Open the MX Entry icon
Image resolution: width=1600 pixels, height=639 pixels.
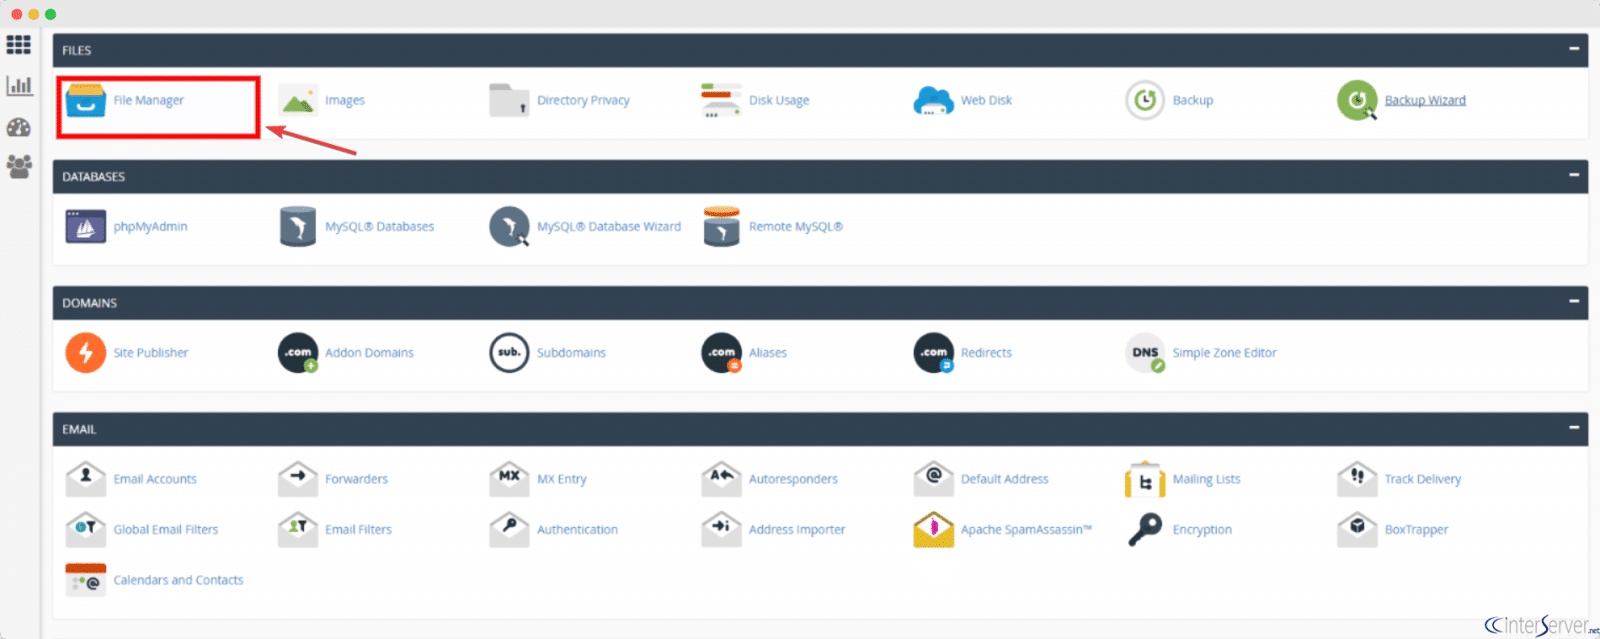(509, 478)
